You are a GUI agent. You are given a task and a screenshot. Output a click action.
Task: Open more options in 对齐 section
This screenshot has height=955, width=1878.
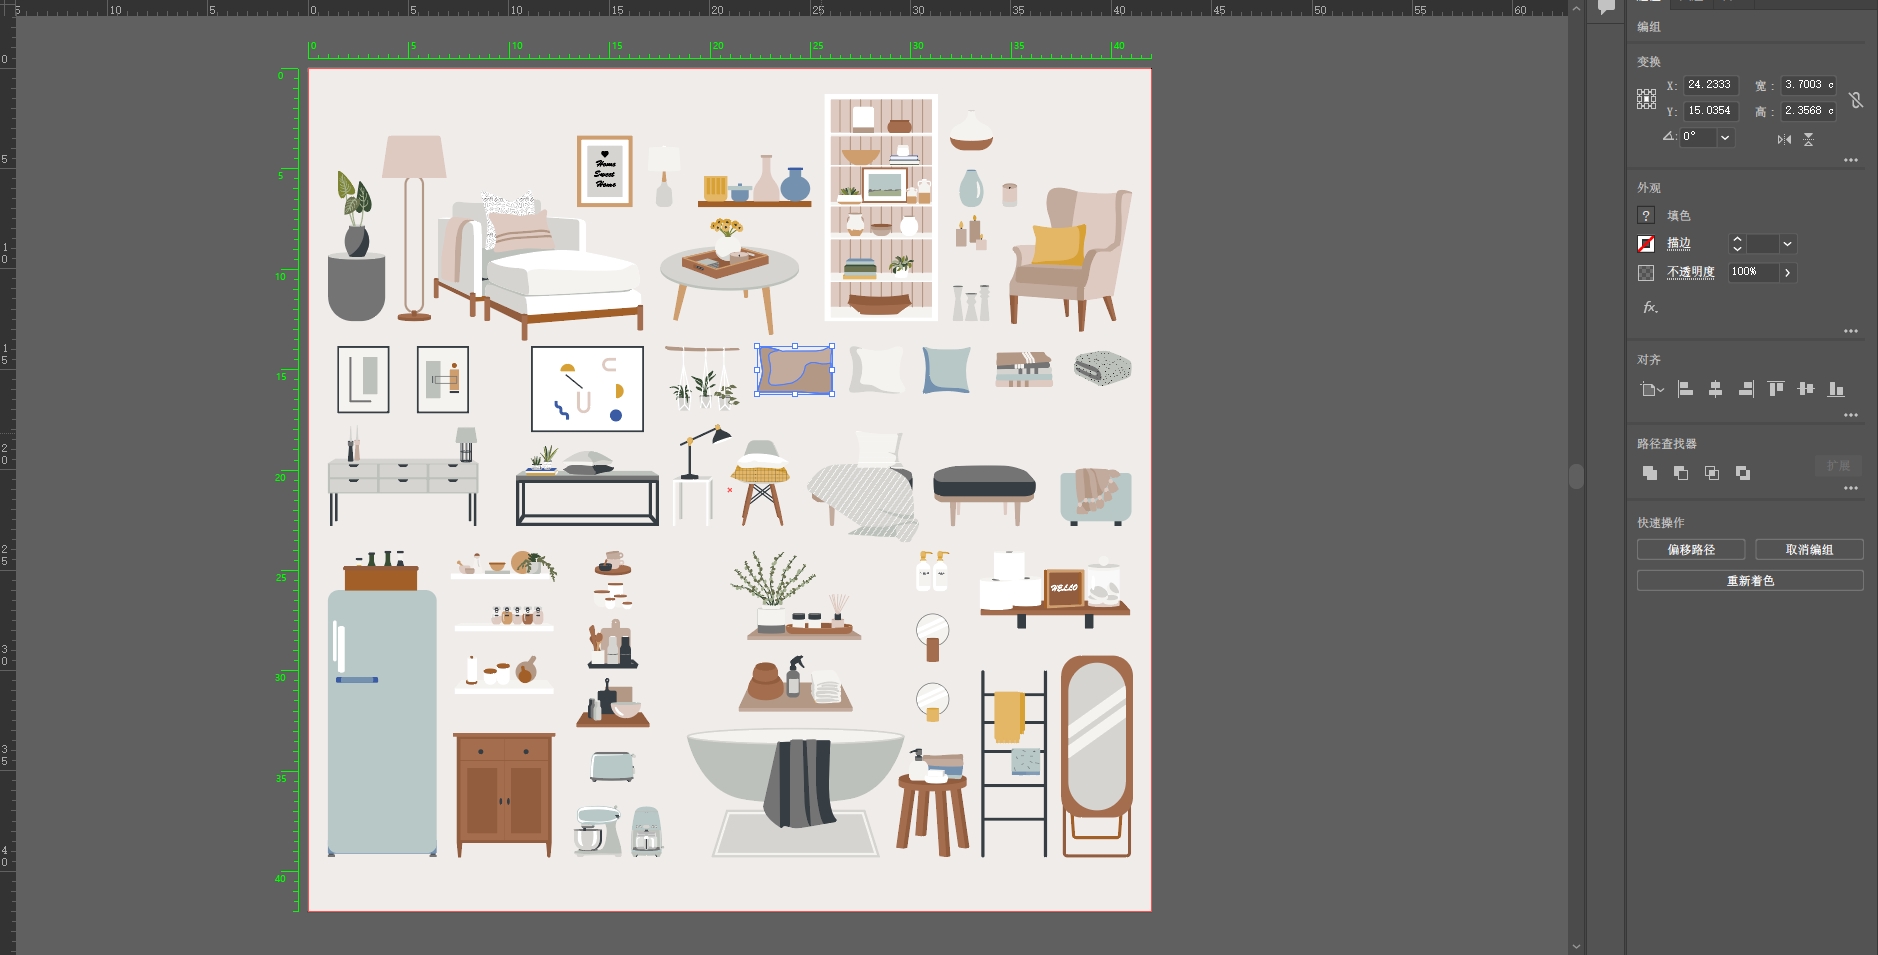(x=1851, y=415)
